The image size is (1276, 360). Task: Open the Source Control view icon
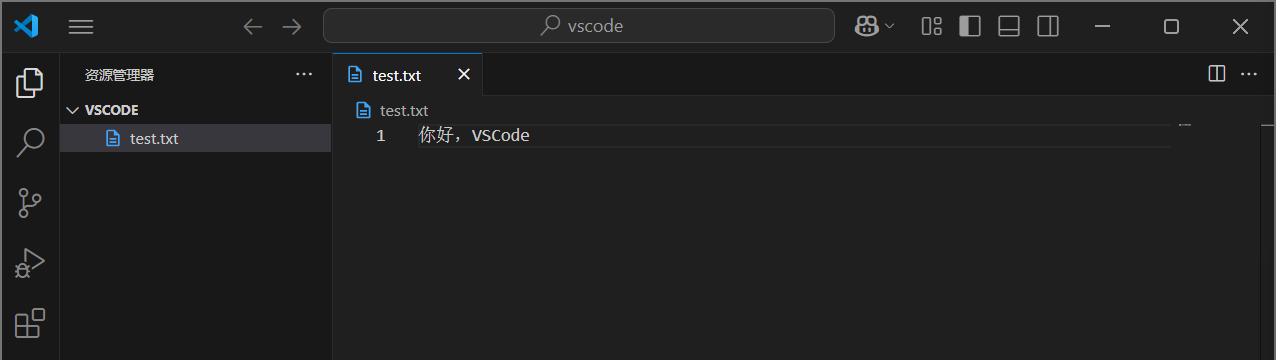(x=30, y=203)
